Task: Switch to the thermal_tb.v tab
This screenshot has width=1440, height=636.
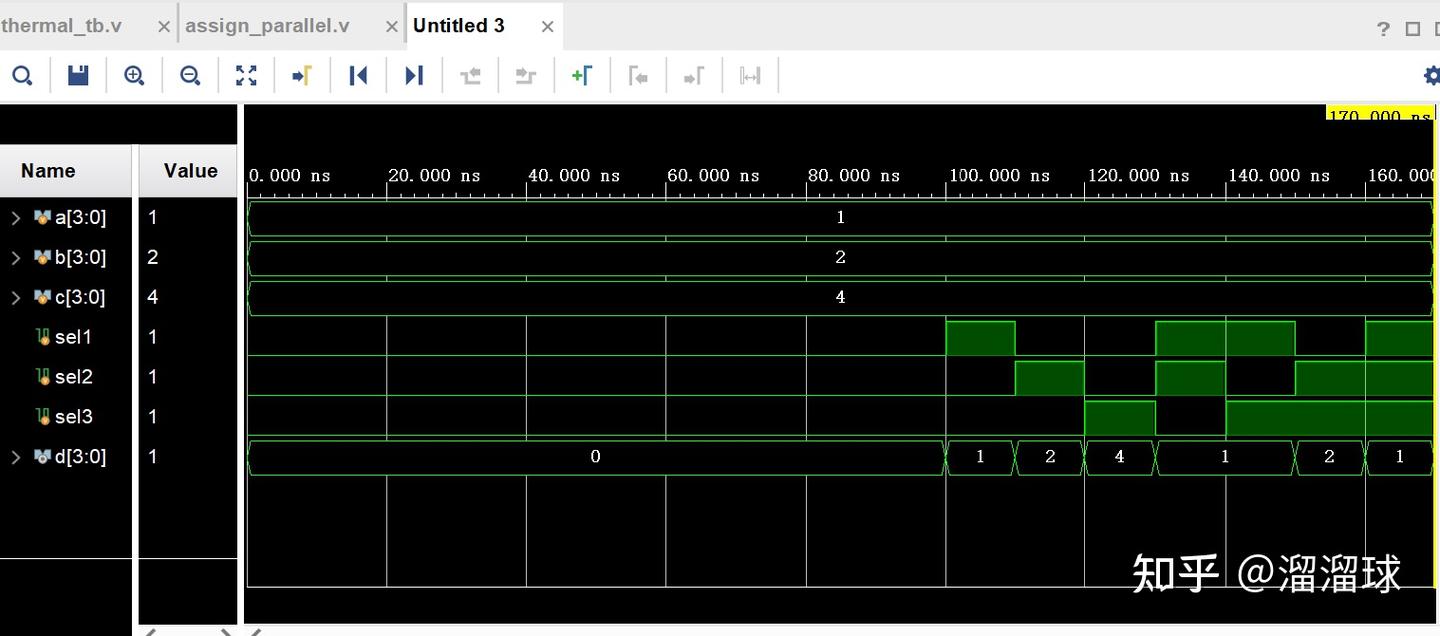Action: click(x=62, y=25)
